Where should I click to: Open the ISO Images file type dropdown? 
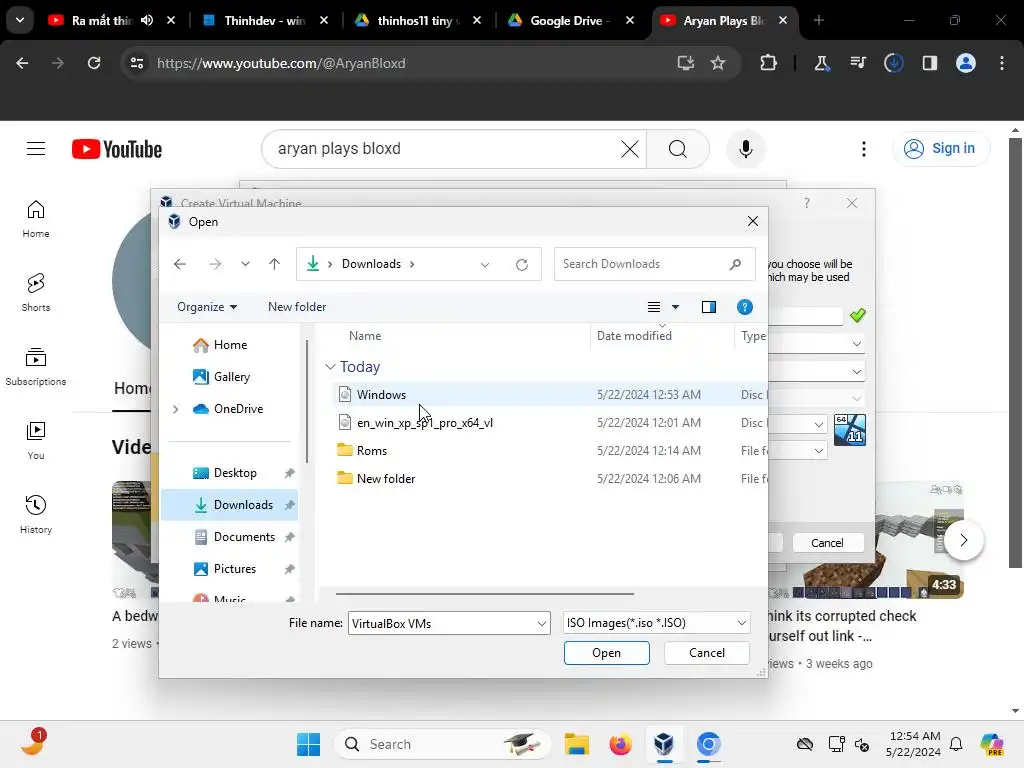click(656, 623)
